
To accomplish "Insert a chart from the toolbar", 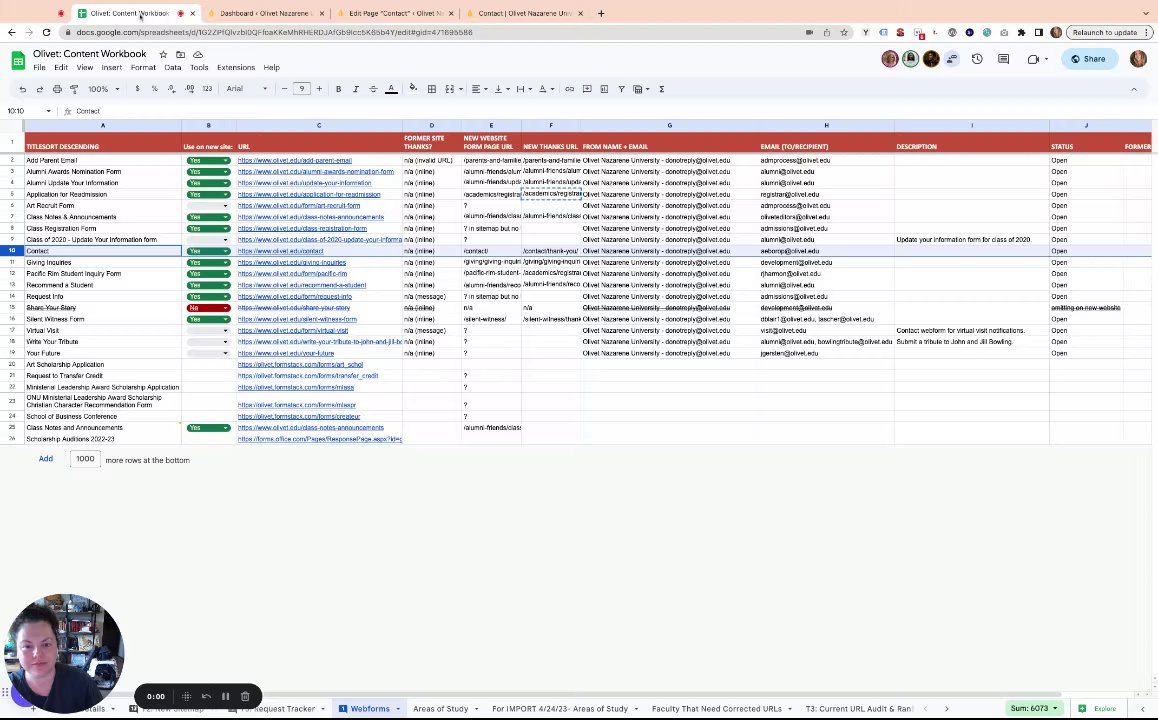I will [x=604, y=89].
